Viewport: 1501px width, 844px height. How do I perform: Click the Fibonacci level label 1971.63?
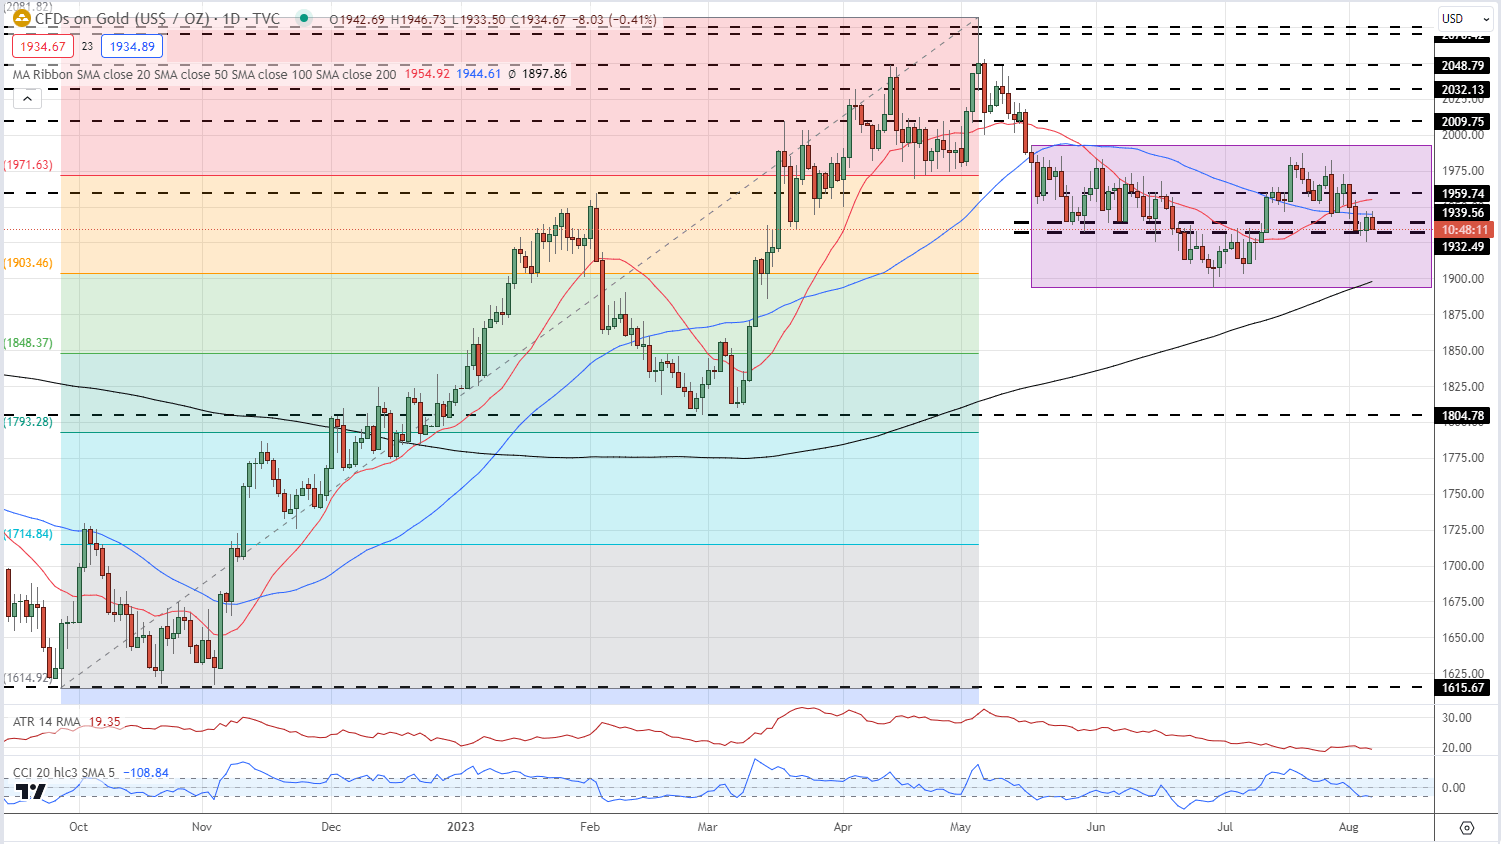(x=28, y=165)
